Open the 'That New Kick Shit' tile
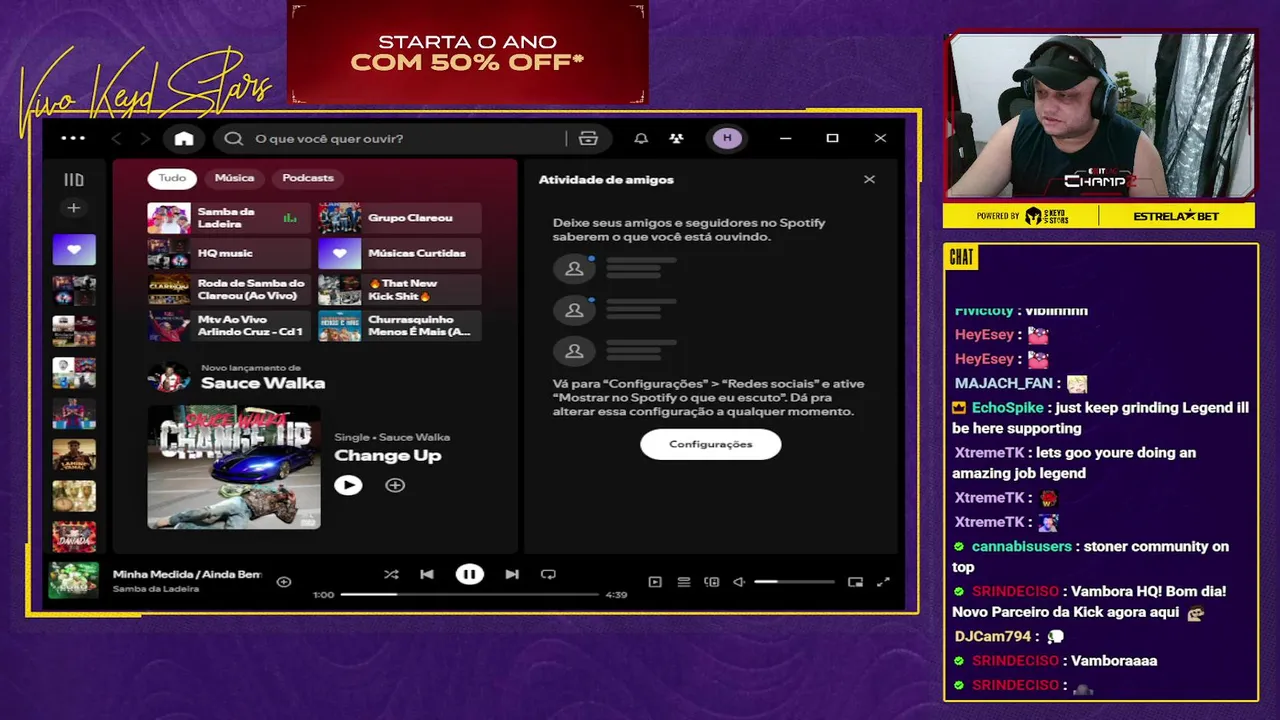 point(400,290)
